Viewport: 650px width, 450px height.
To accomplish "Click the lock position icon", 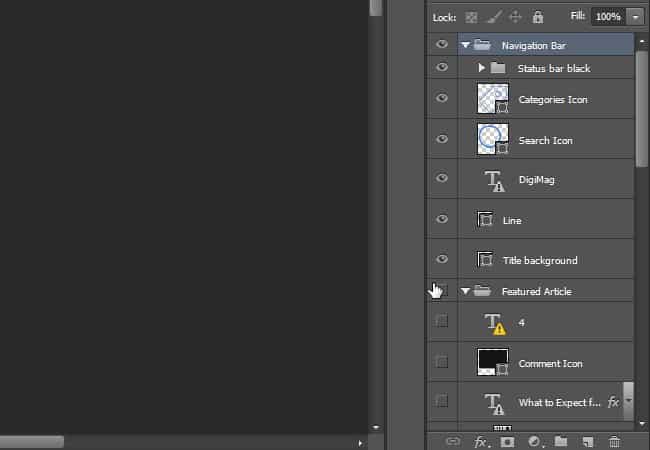I will tap(515, 17).
